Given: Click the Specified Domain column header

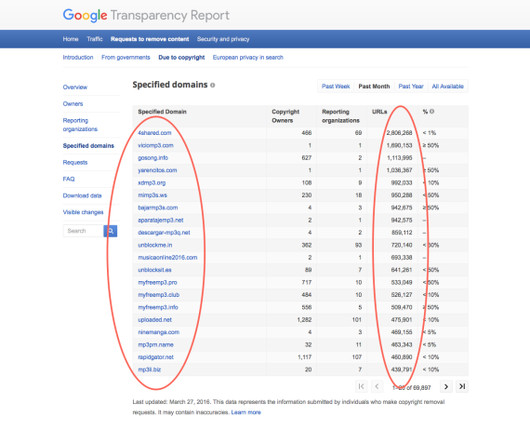Looking at the screenshot, I should click(x=162, y=112).
